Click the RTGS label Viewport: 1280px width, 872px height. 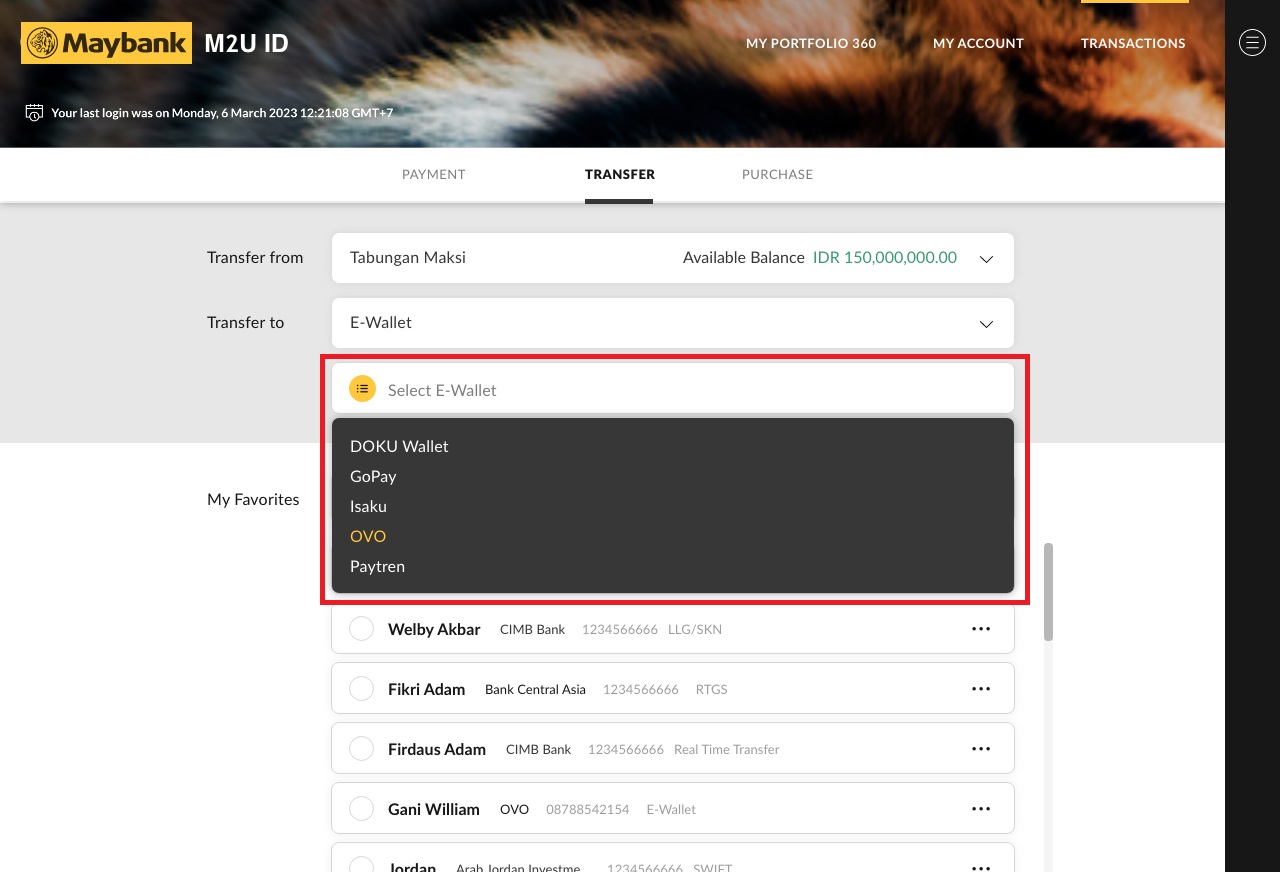point(712,689)
